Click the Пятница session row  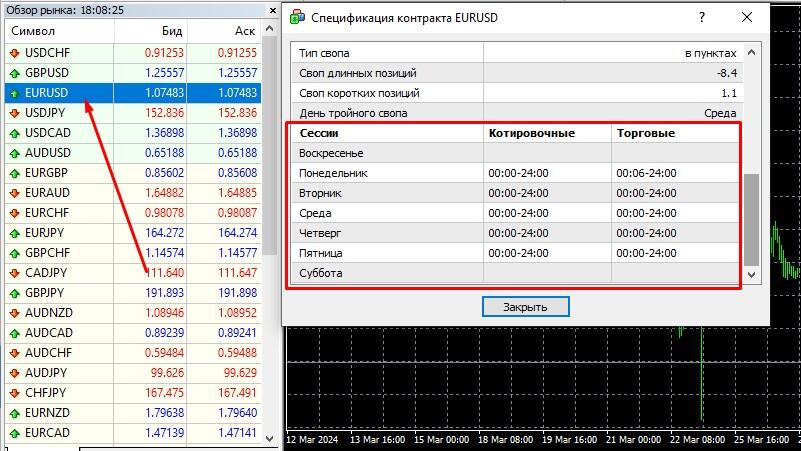(515, 253)
